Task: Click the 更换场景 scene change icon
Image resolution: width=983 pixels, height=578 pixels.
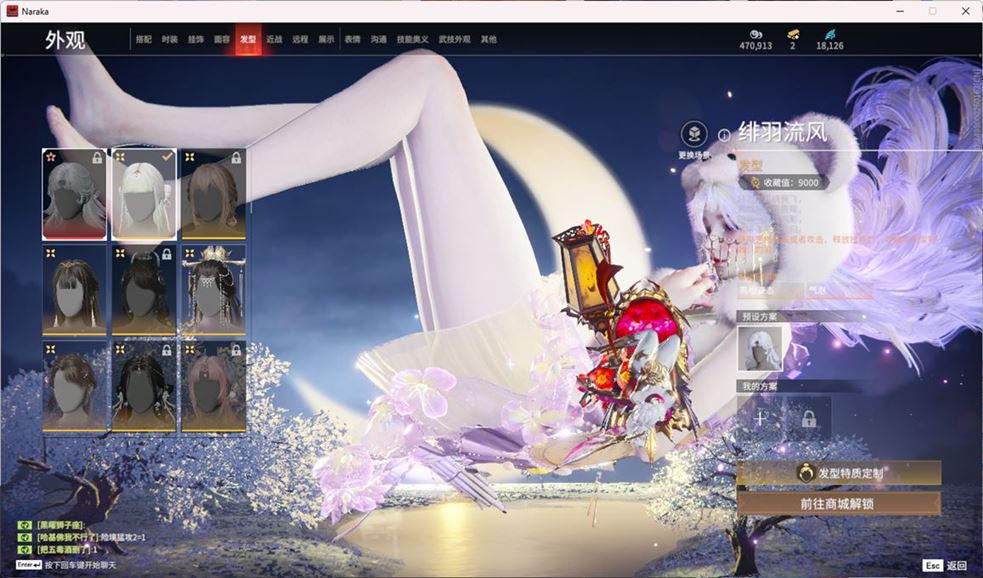Action: tap(694, 134)
